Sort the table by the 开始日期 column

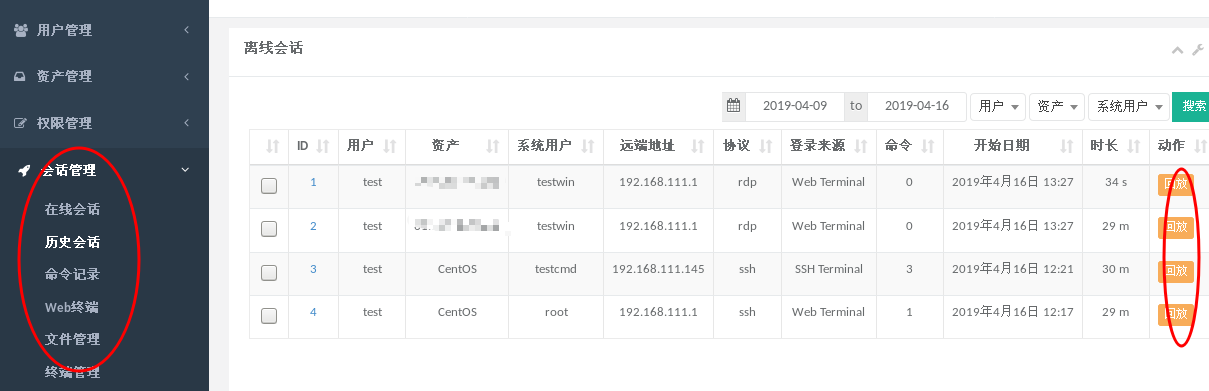(1067, 146)
